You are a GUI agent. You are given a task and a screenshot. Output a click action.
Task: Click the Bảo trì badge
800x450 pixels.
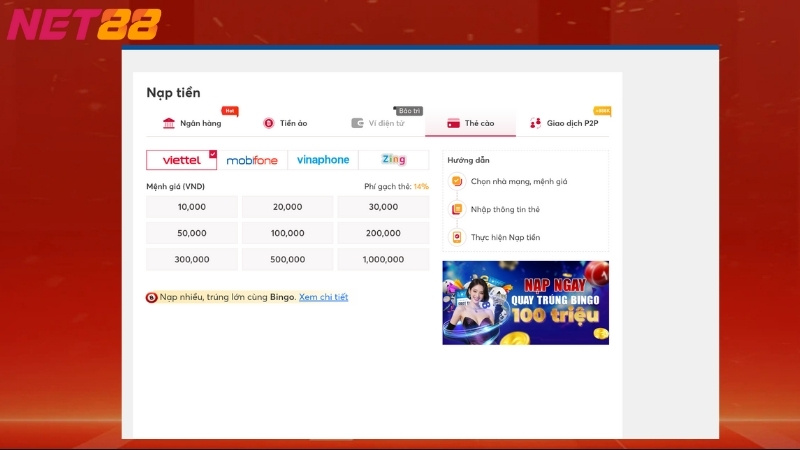coord(408,111)
